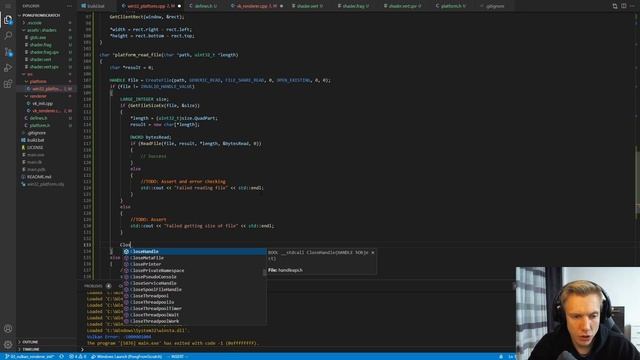Switch to platform.h editor tab
The width and height of the screenshot is (640, 360).
pyautogui.click(x=453, y=6)
